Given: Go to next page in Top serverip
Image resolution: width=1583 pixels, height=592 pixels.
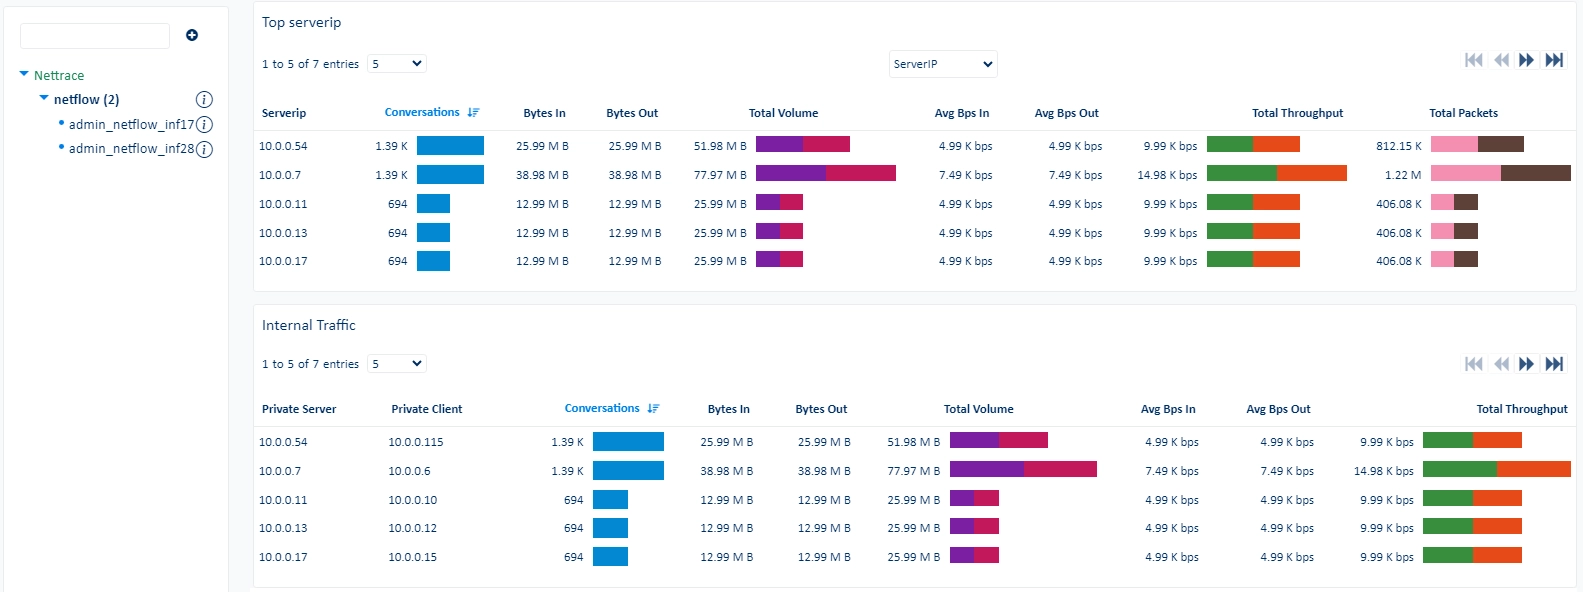Looking at the screenshot, I should point(1526,60).
